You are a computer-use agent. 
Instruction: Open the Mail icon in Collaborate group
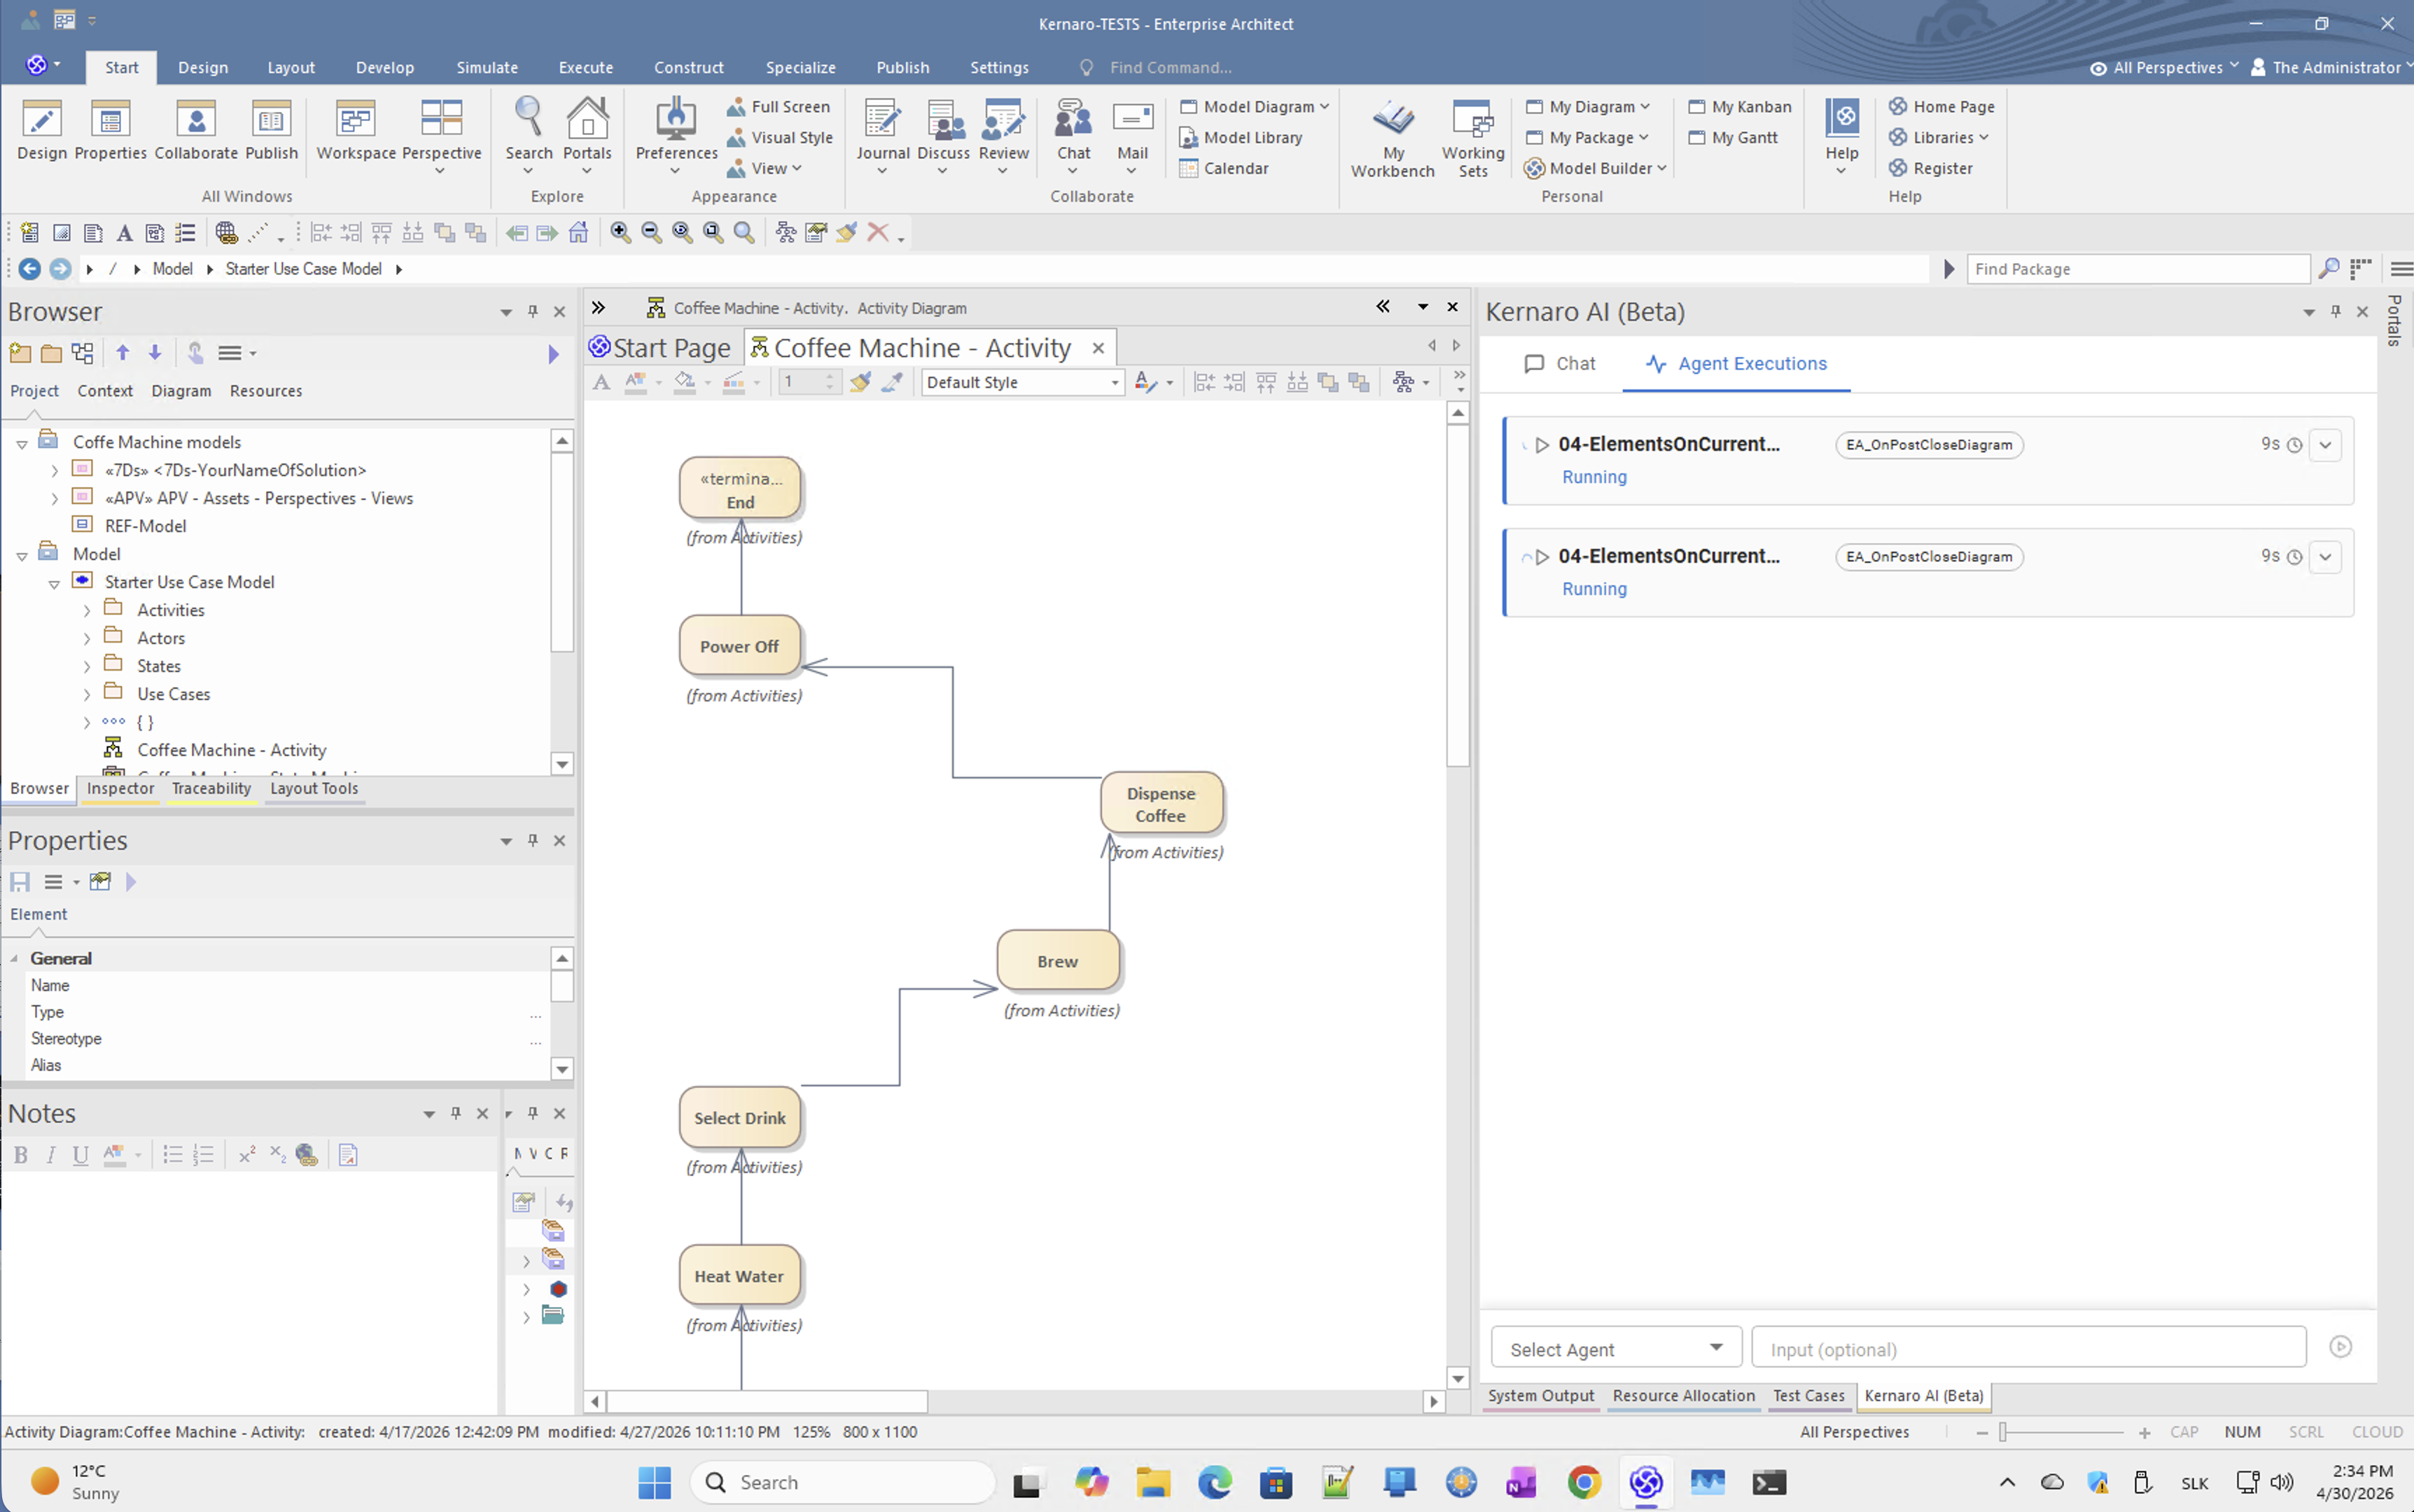tap(1132, 135)
